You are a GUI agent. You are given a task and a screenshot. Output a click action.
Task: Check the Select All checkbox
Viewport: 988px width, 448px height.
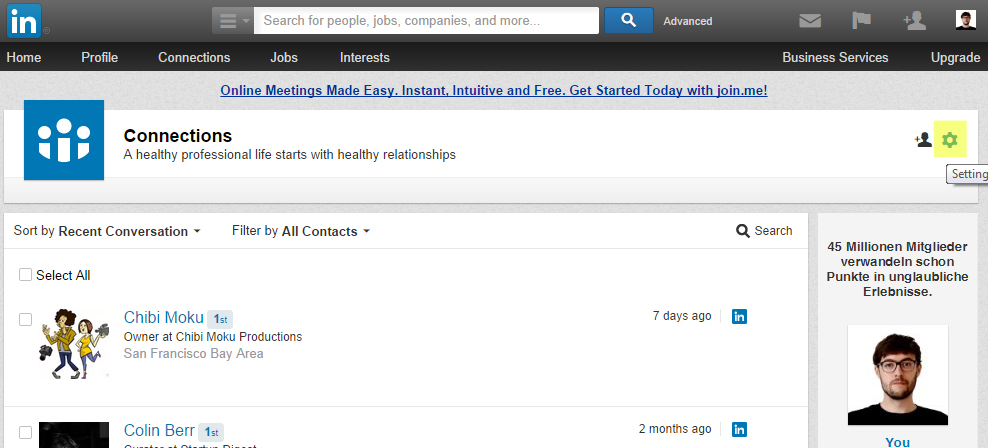[x=26, y=275]
